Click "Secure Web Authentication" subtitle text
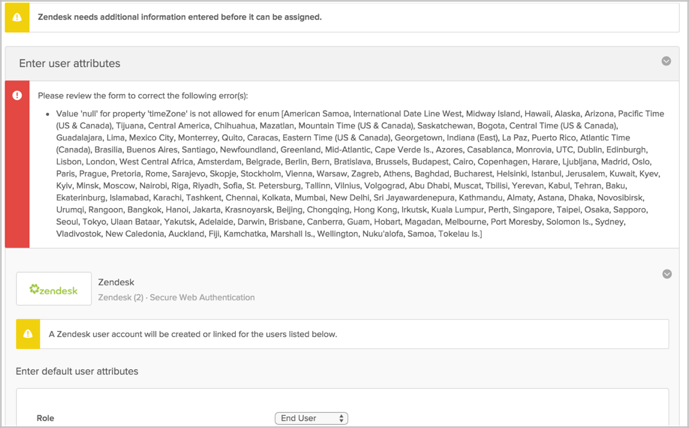 coord(199,297)
